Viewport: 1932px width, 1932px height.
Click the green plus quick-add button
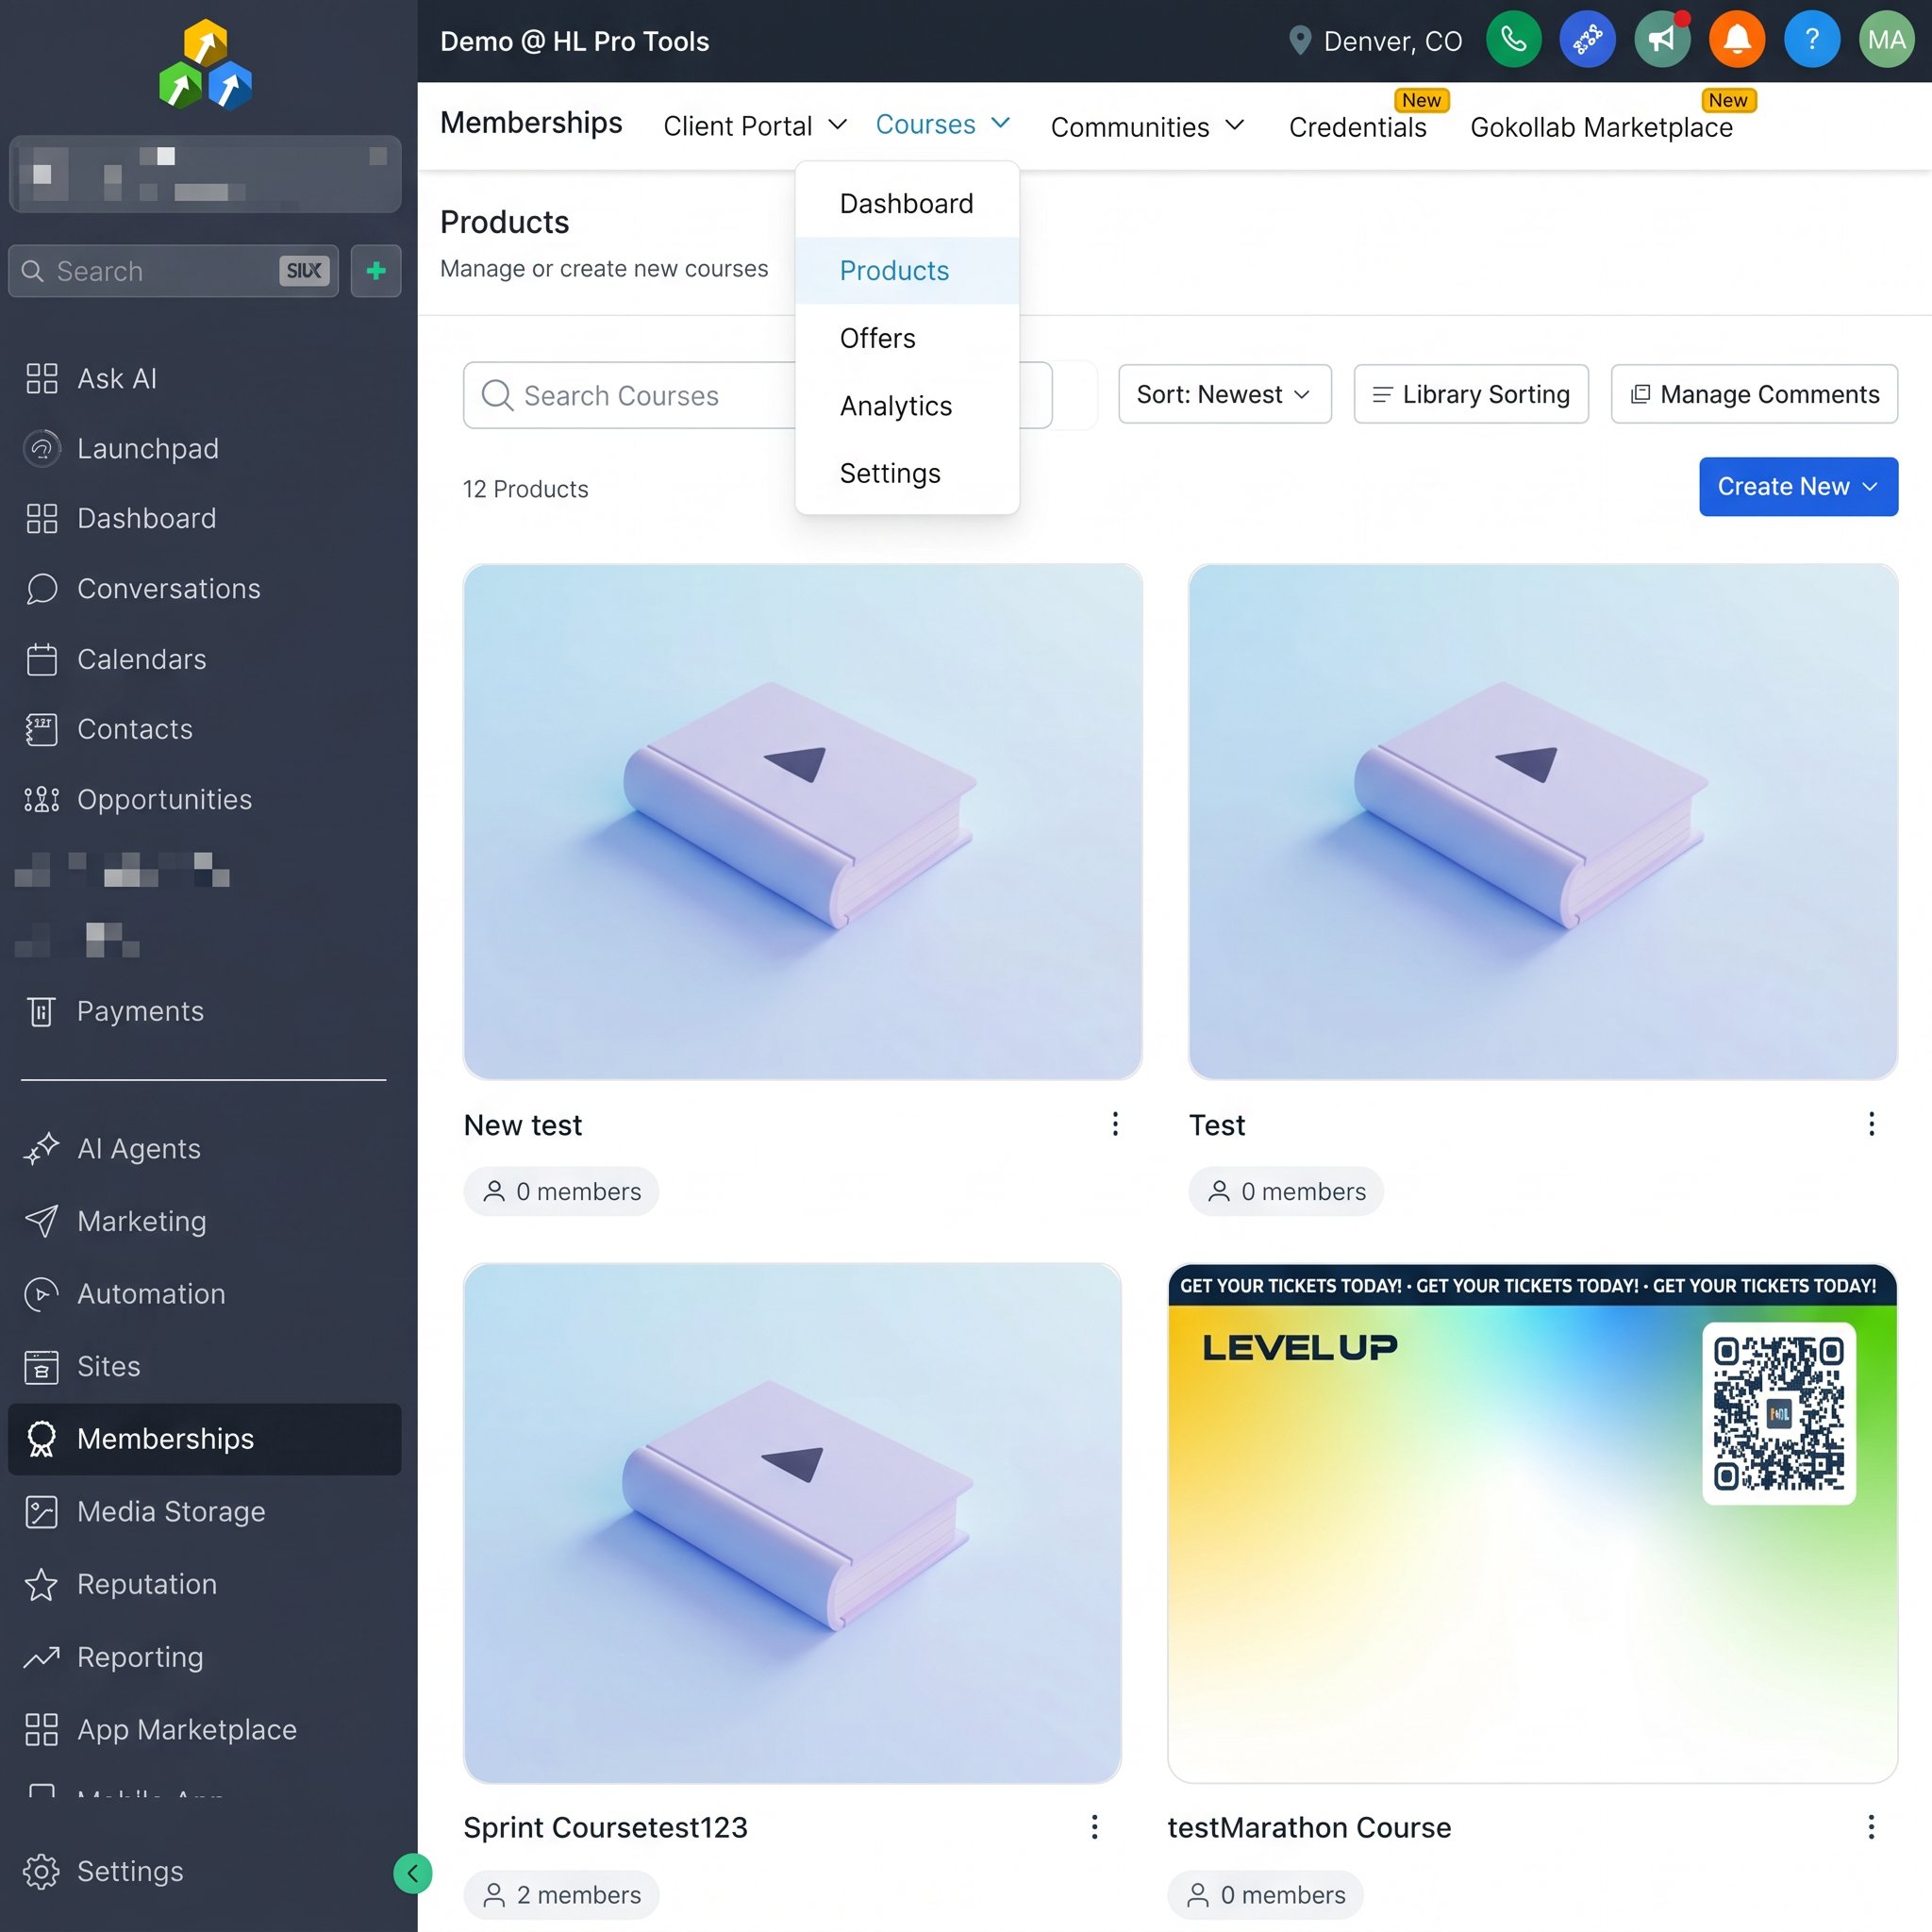point(376,271)
